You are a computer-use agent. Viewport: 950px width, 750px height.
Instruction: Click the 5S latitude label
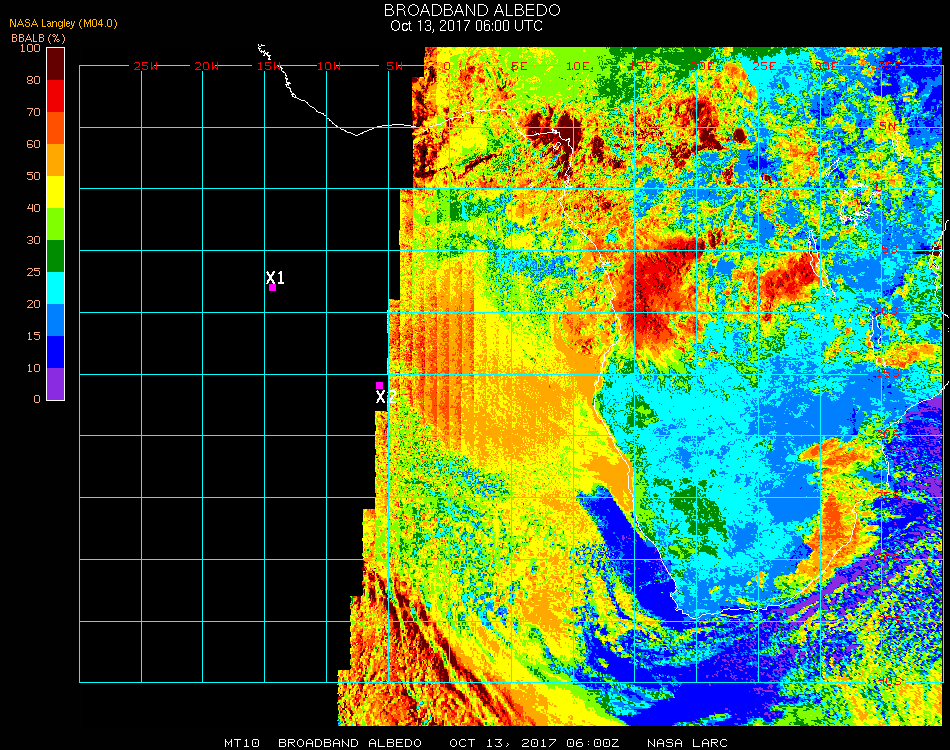(889, 250)
